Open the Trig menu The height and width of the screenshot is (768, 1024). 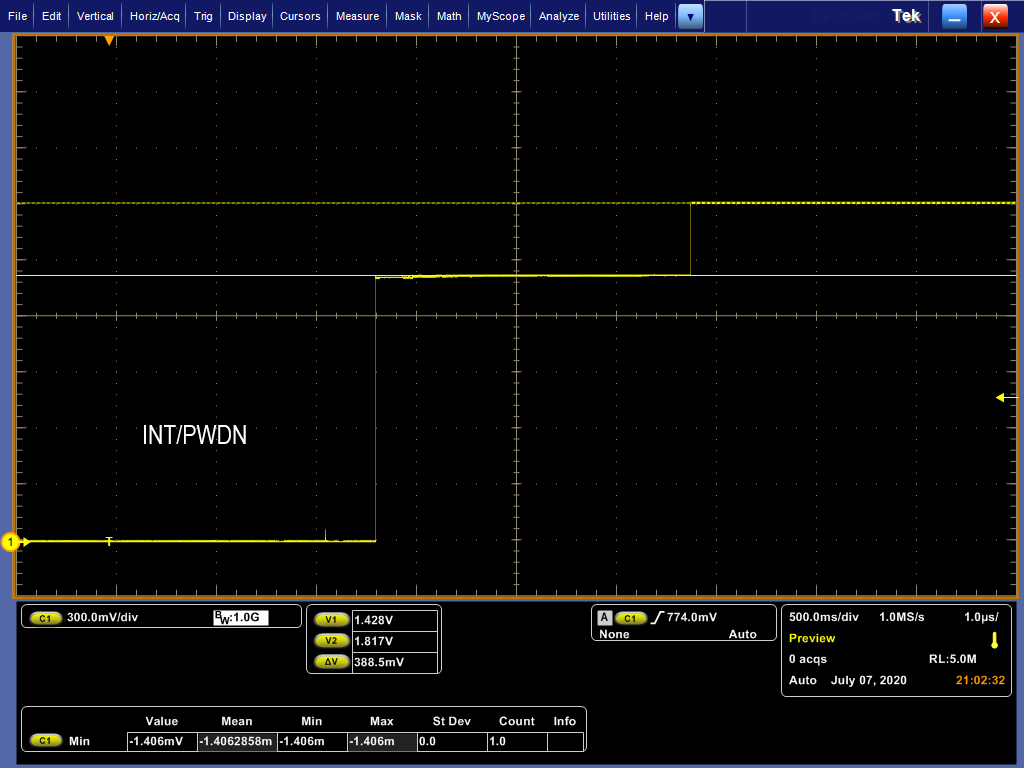point(203,16)
